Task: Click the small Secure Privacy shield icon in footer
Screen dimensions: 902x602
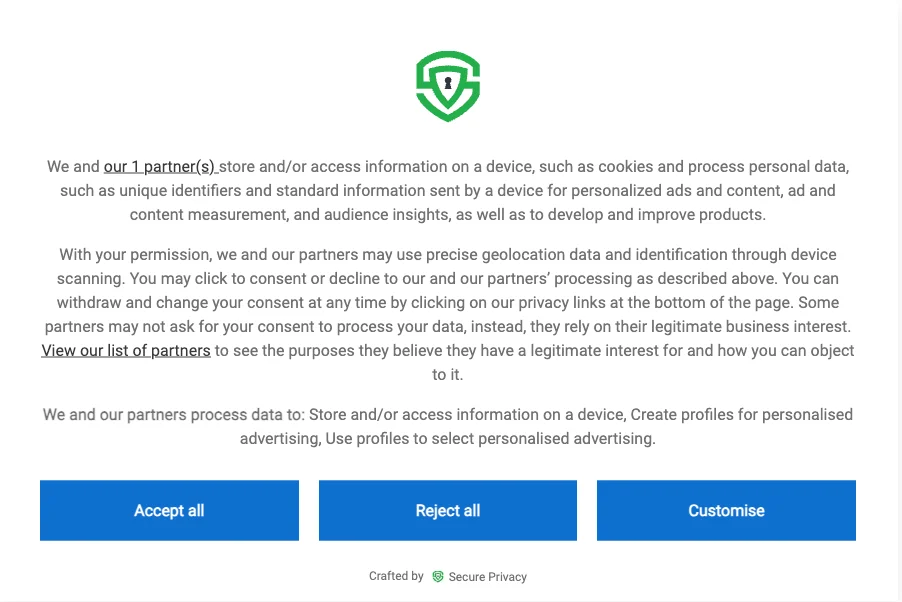Action: [437, 576]
